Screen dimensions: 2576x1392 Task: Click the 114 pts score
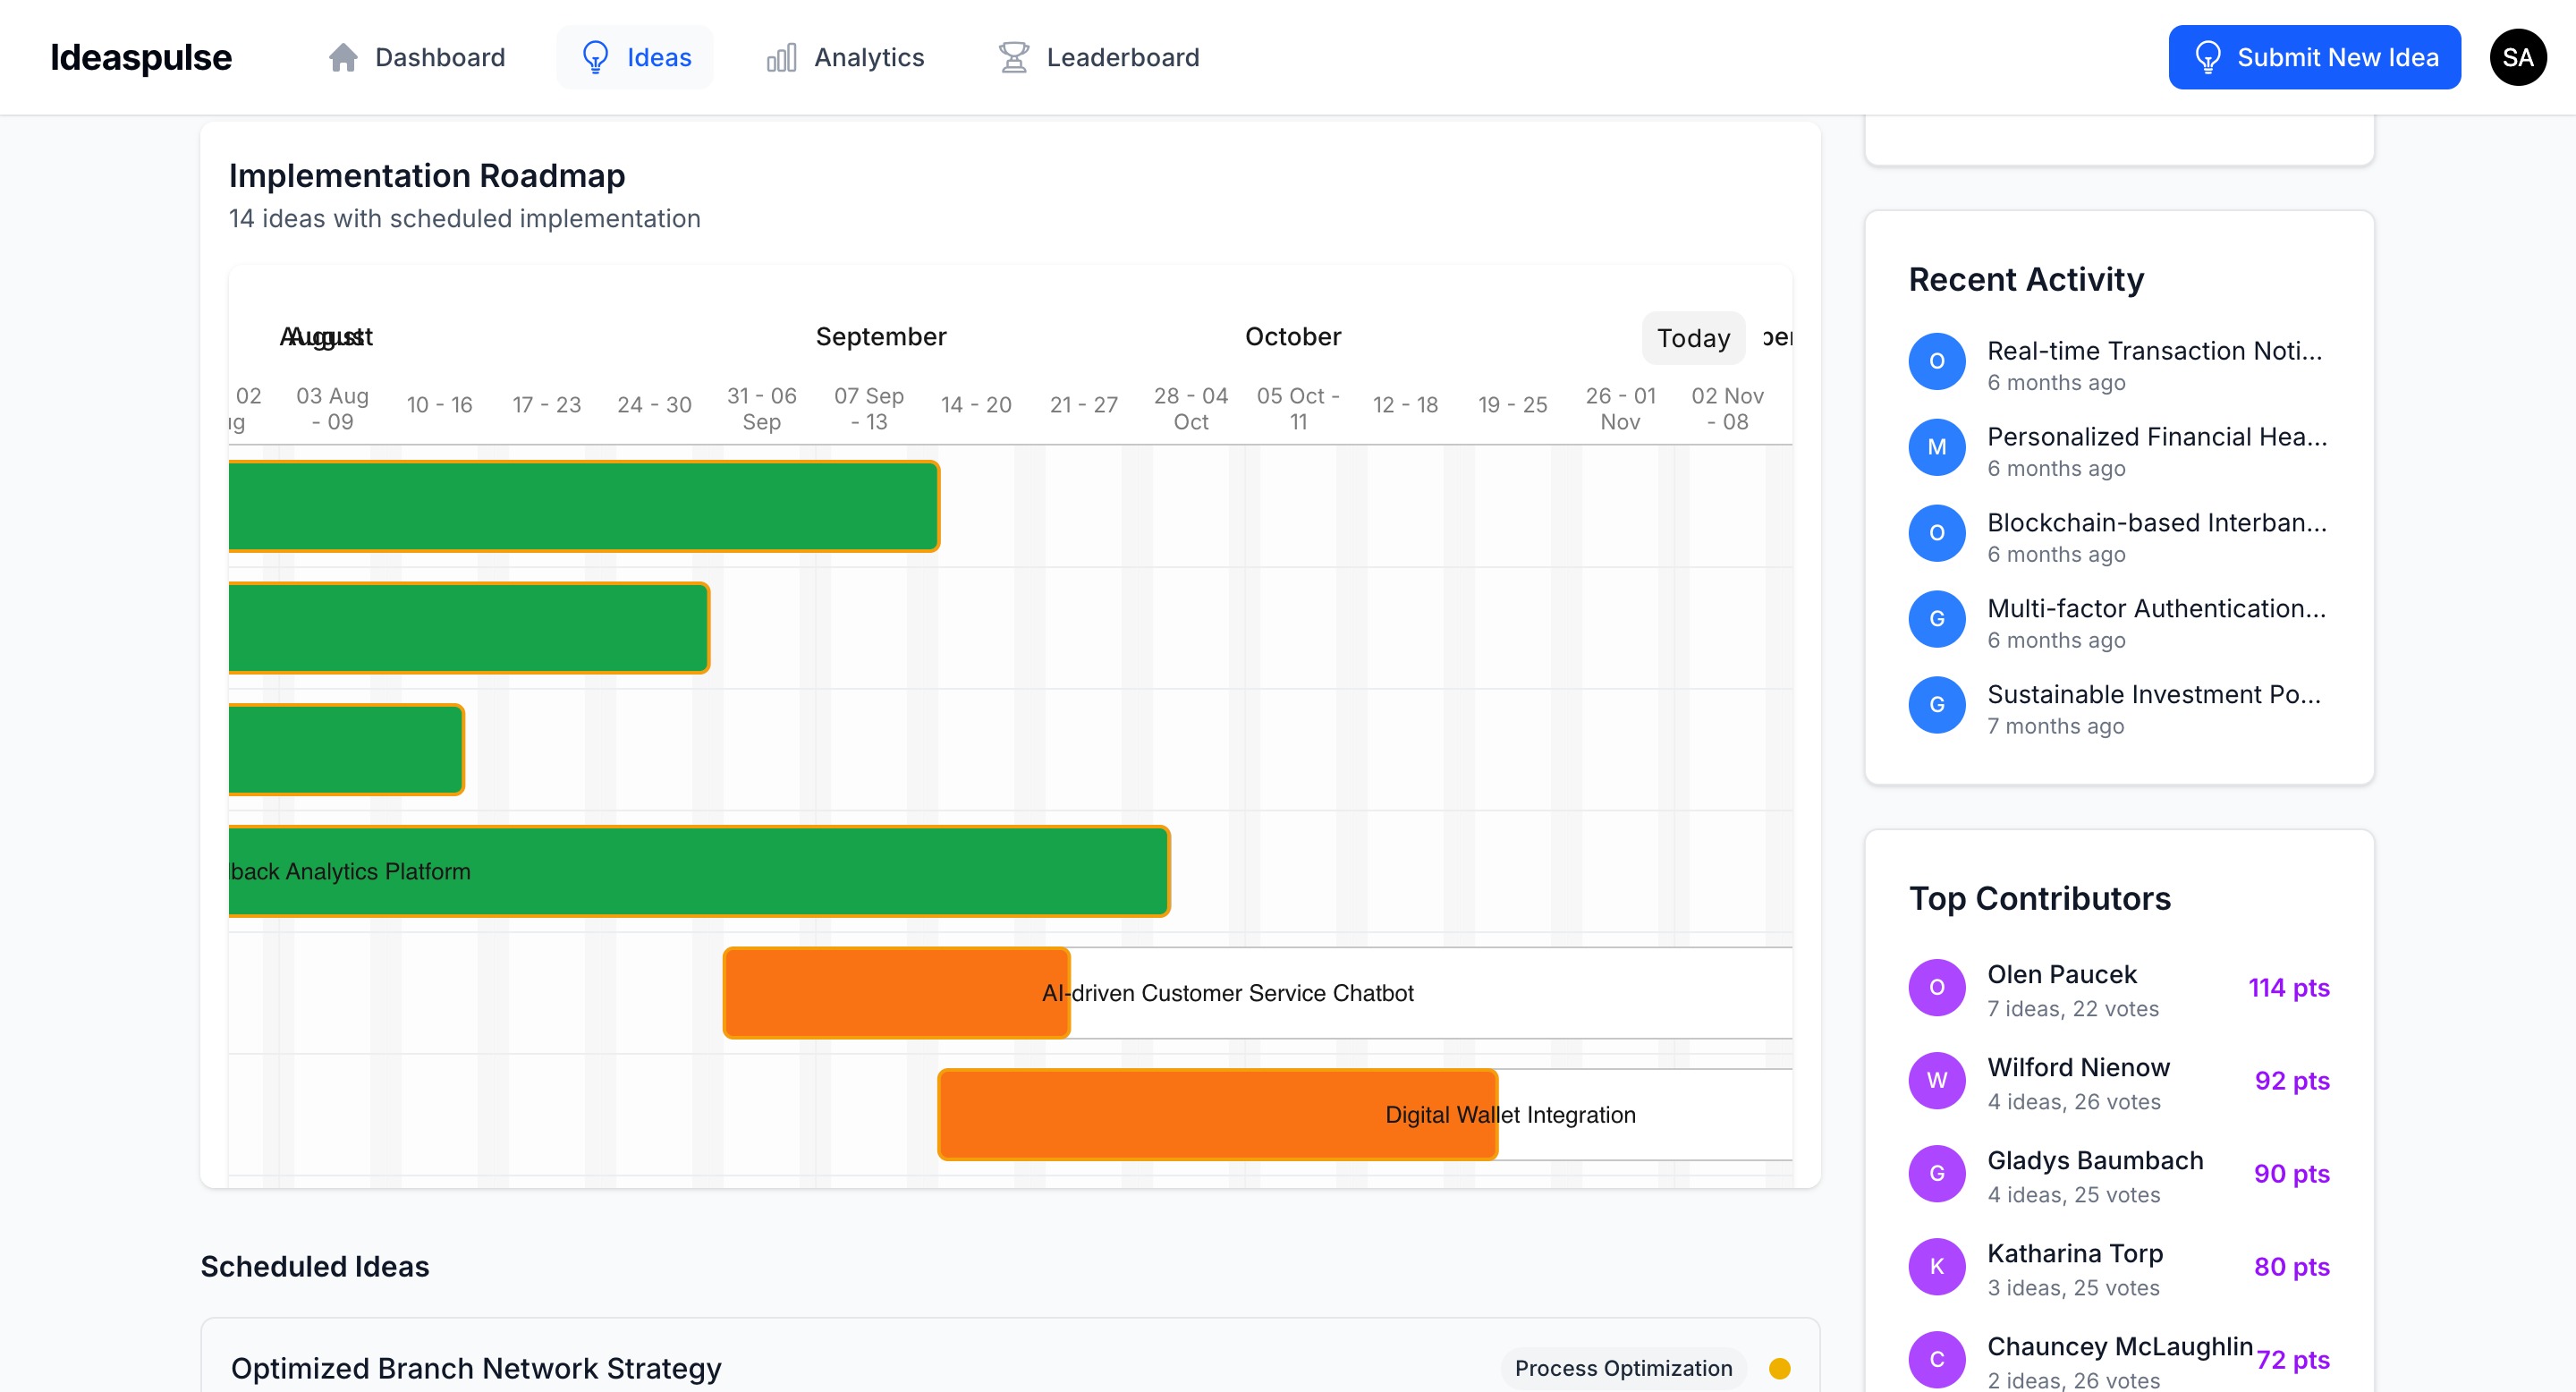point(2289,988)
